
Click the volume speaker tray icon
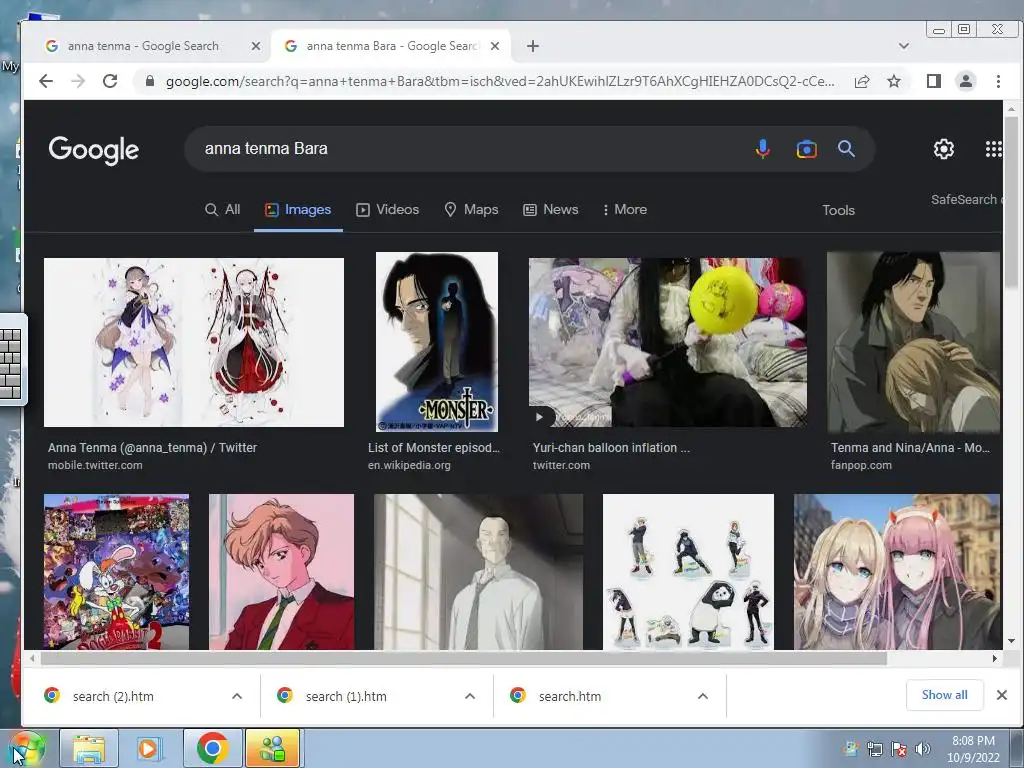point(922,749)
